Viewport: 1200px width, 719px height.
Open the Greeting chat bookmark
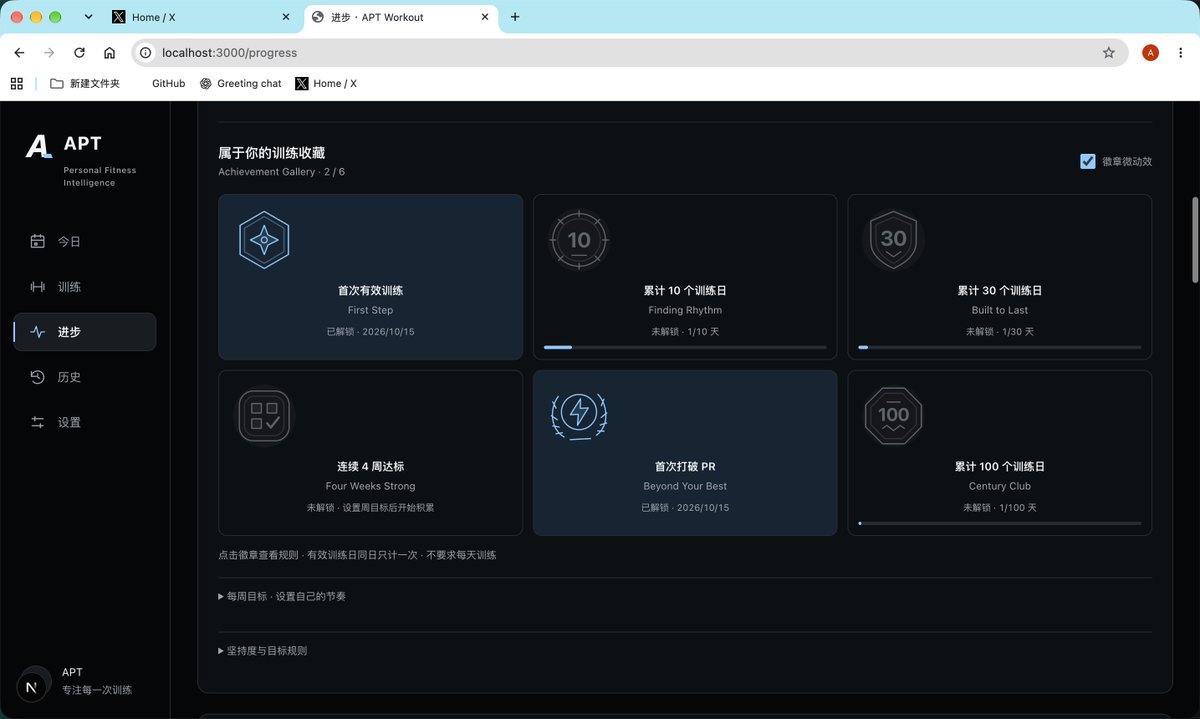(241, 84)
